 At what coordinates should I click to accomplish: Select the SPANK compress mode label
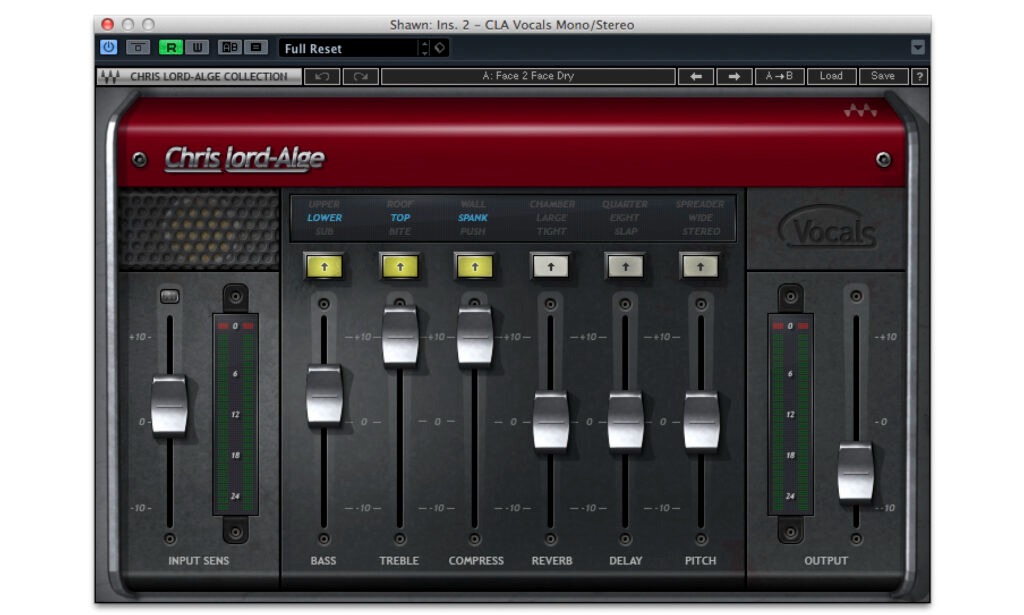coord(473,218)
